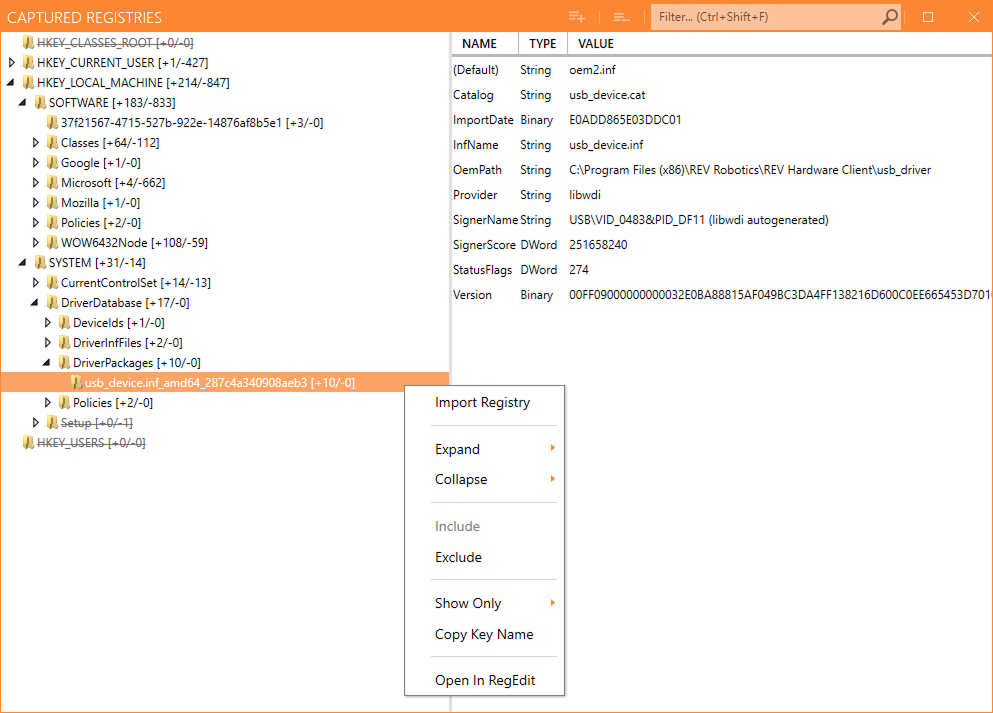Click the NAME column header
This screenshot has height=713, width=993.
pos(479,44)
